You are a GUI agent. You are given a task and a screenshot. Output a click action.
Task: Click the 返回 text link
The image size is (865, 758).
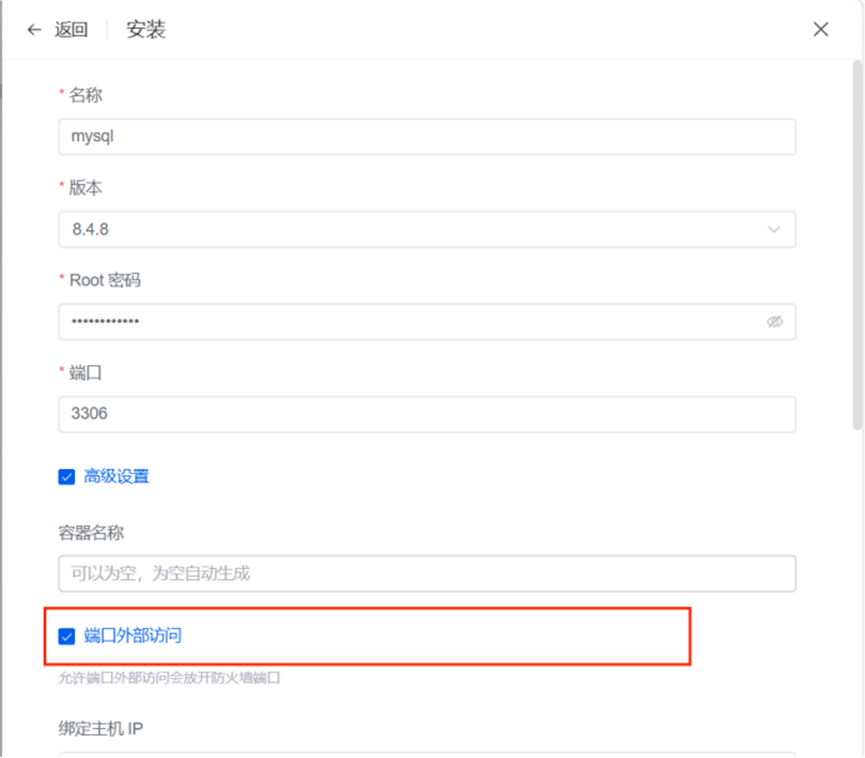coord(71,30)
